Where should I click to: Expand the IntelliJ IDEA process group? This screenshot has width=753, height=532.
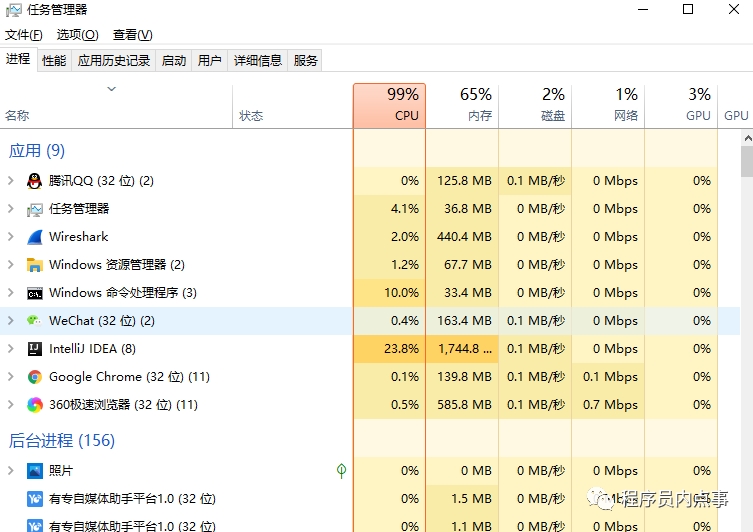pyautogui.click(x=10, y=349)
